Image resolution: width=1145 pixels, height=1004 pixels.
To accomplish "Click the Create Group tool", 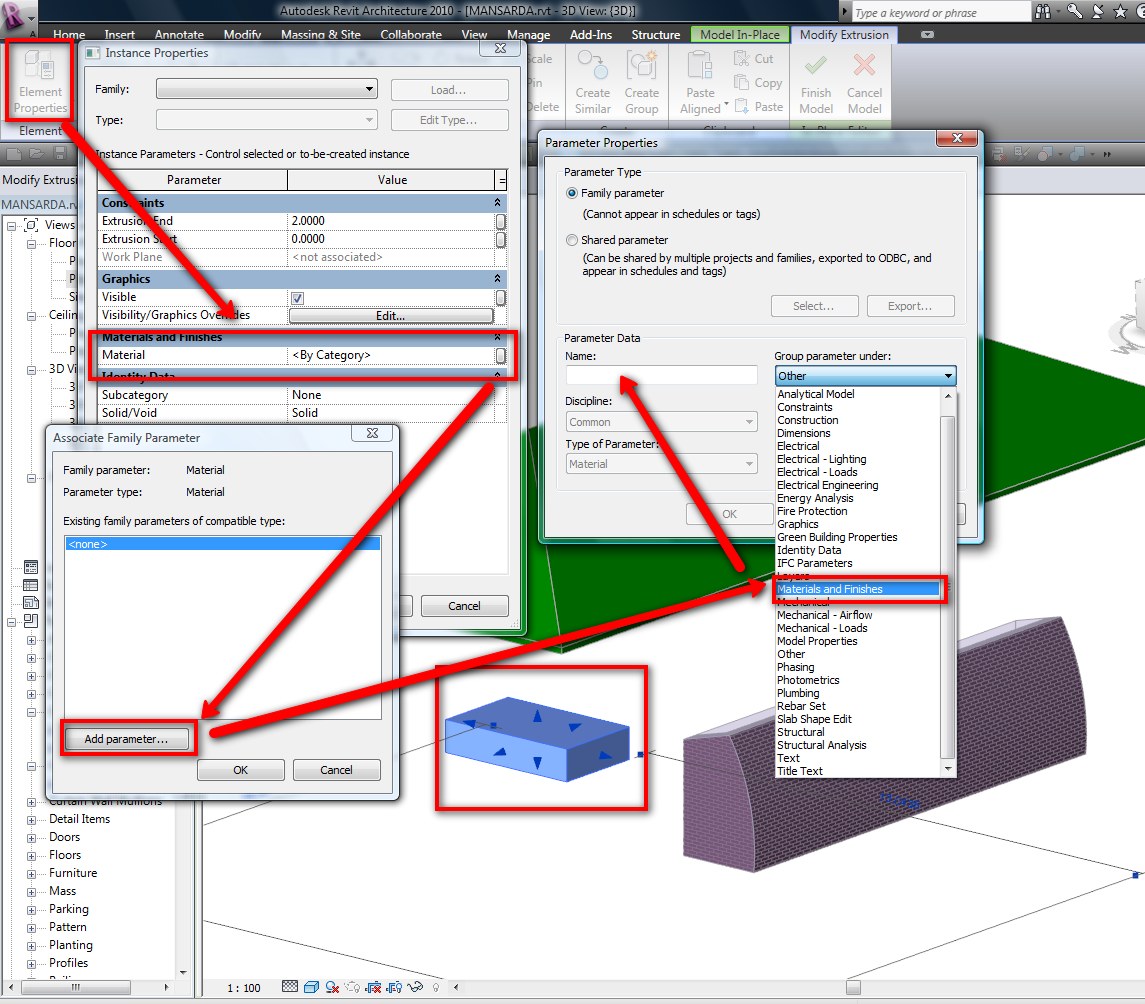I will pyautogui.click(x=642, y=82).
